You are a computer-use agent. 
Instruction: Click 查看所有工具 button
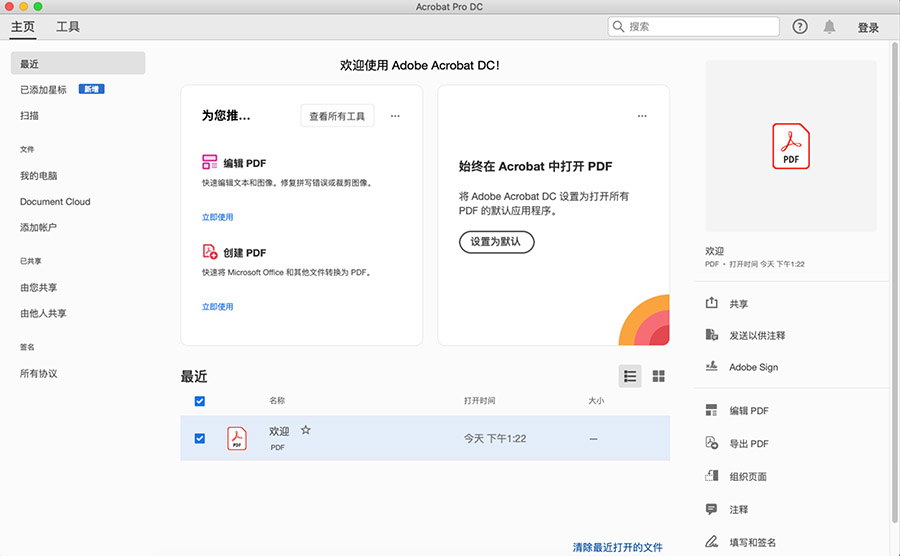(337, 116)
